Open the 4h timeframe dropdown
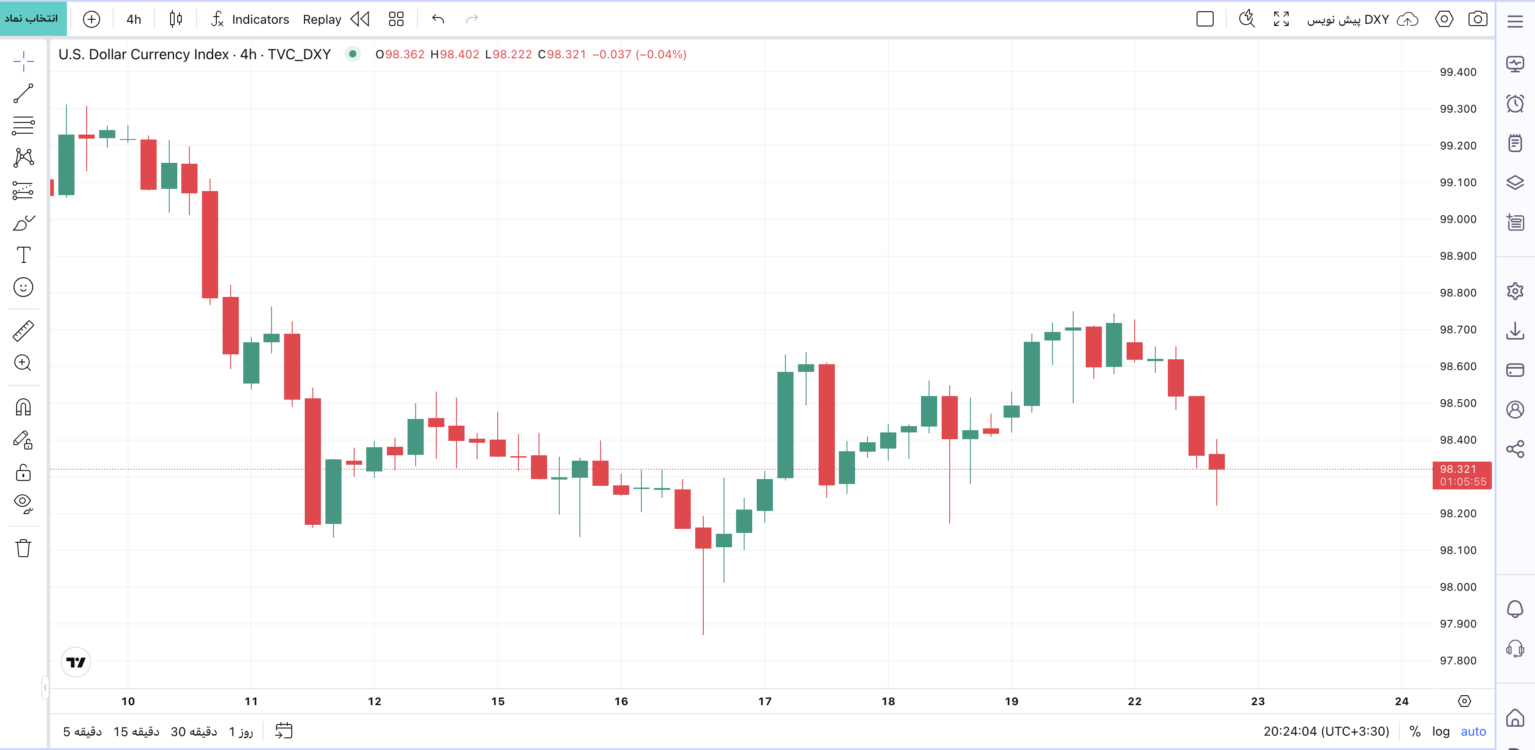Viewport: 1535px width, 750px height. [x=134, y=19]
